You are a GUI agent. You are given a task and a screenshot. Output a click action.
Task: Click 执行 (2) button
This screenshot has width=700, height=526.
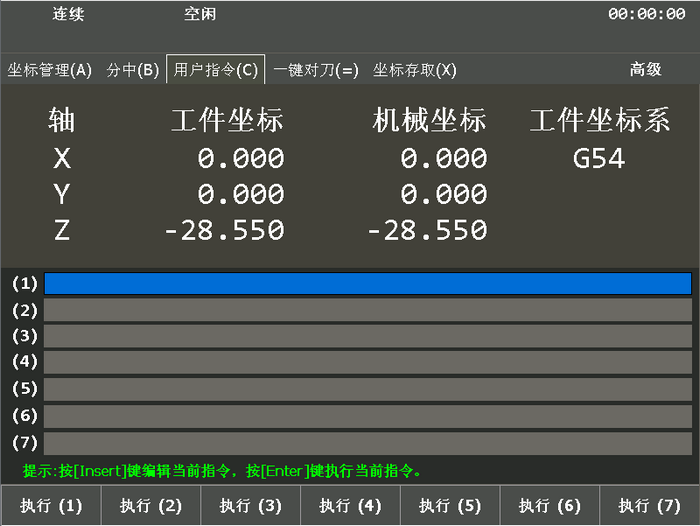pyautogui.click(x=151, y=506)
